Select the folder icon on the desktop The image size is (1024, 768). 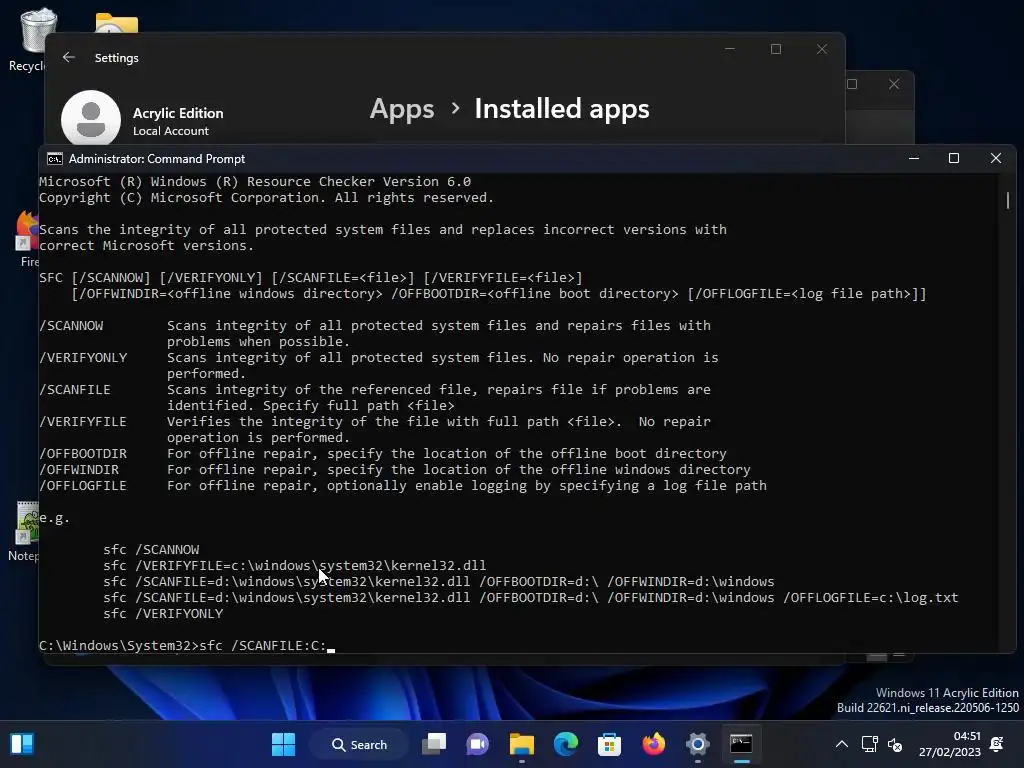point(116,23)
